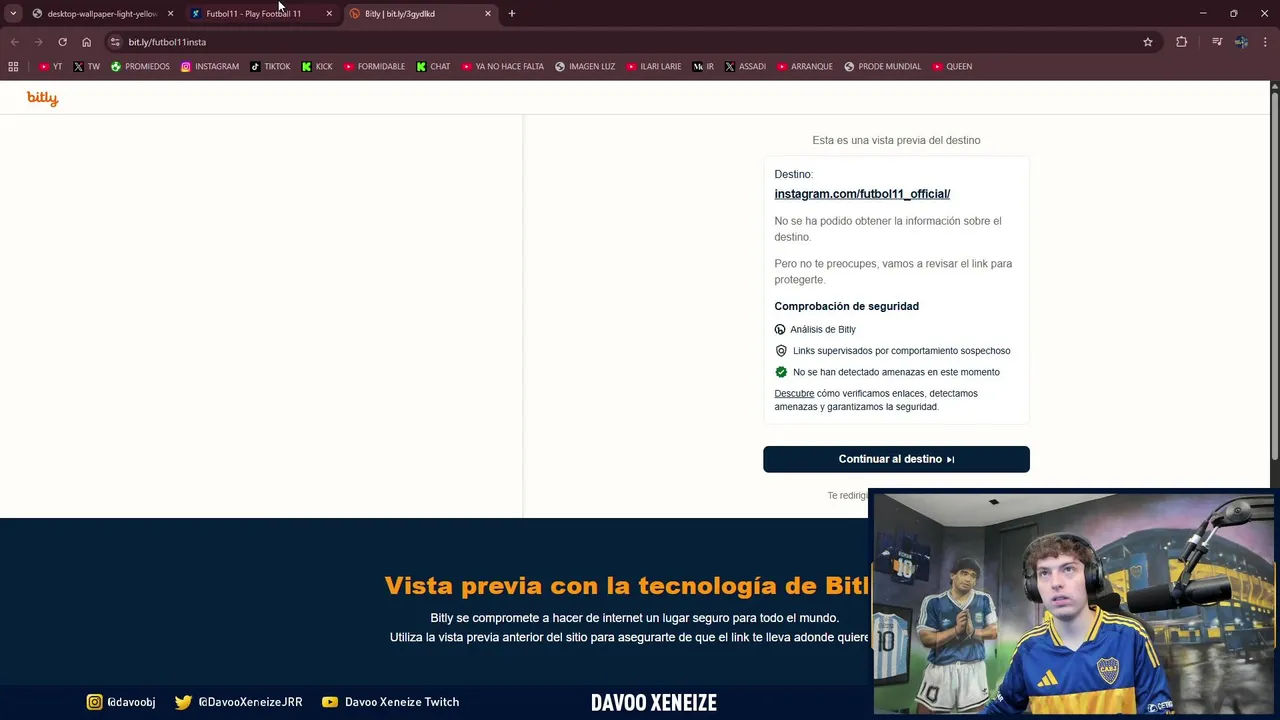1280x720 pixels.
Task: Open the IR bookmark
Action: coord(703,67)
